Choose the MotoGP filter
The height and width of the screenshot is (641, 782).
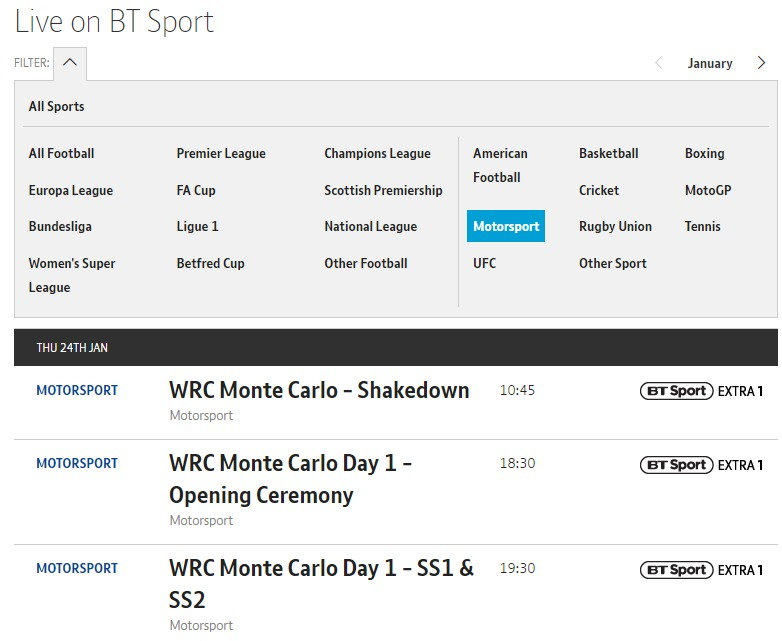708,190
